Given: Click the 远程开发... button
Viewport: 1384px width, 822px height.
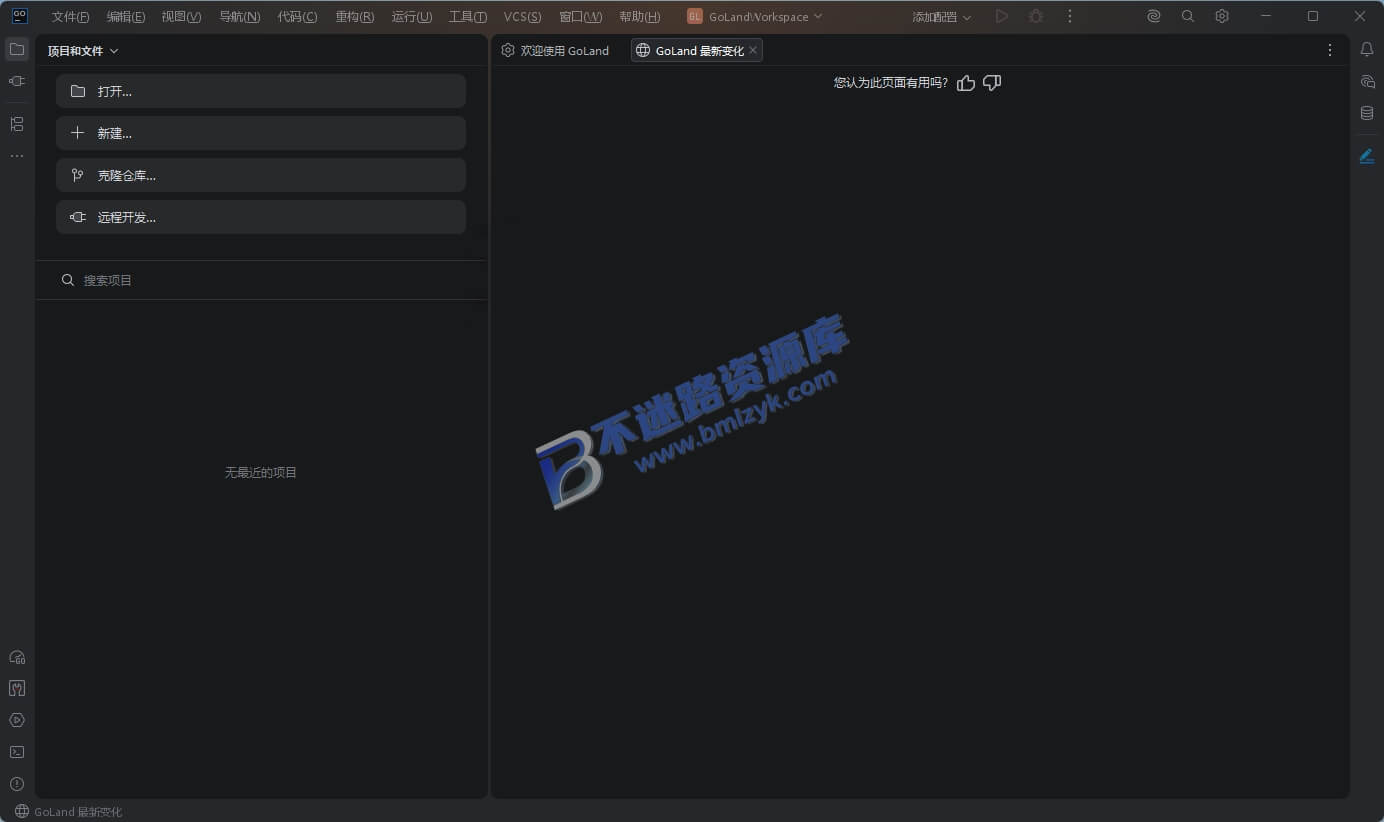Looking at the screenshot, I should point(261,217).
